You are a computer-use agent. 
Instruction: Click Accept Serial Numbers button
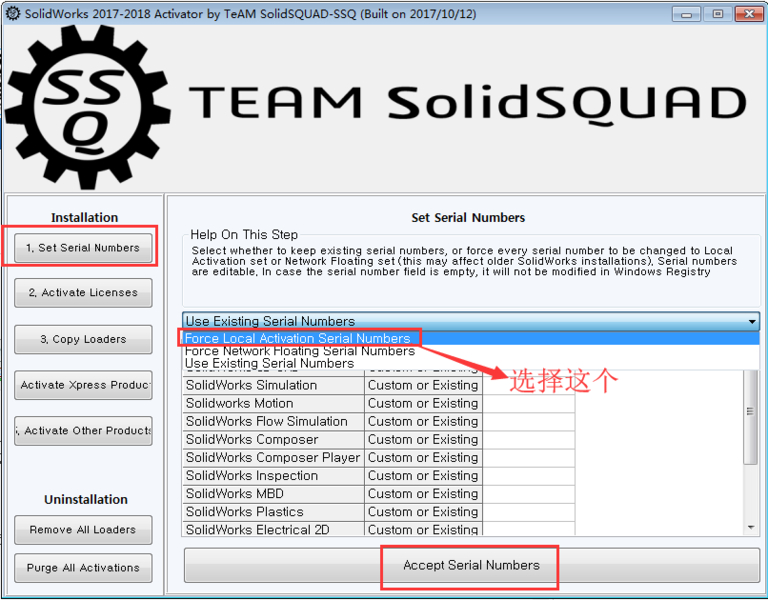tap(471, 565)
